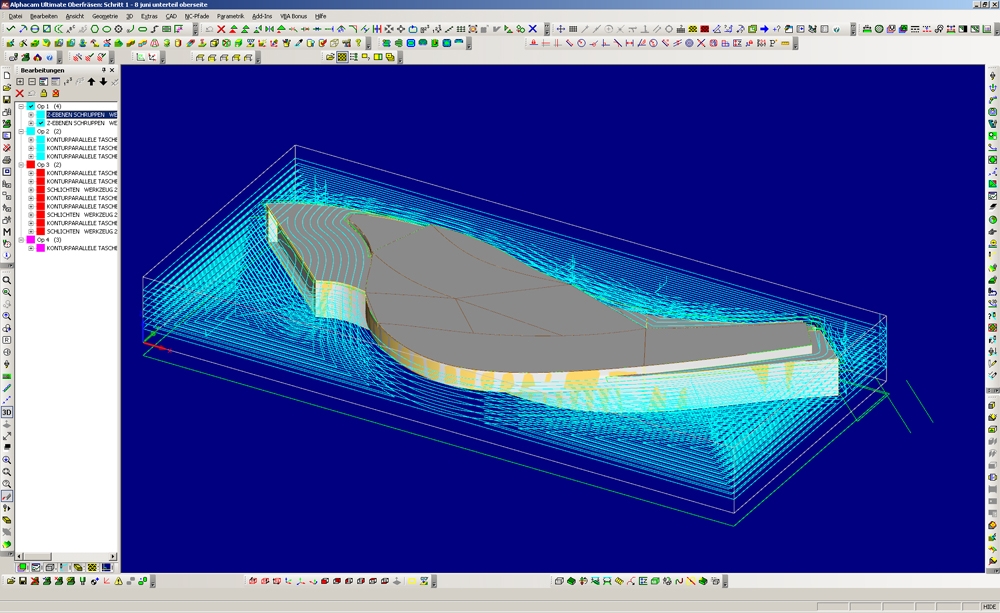
Task: Click the green checkmark at top toolbar start
Action: pyautogui.click(x=10, y=29)
